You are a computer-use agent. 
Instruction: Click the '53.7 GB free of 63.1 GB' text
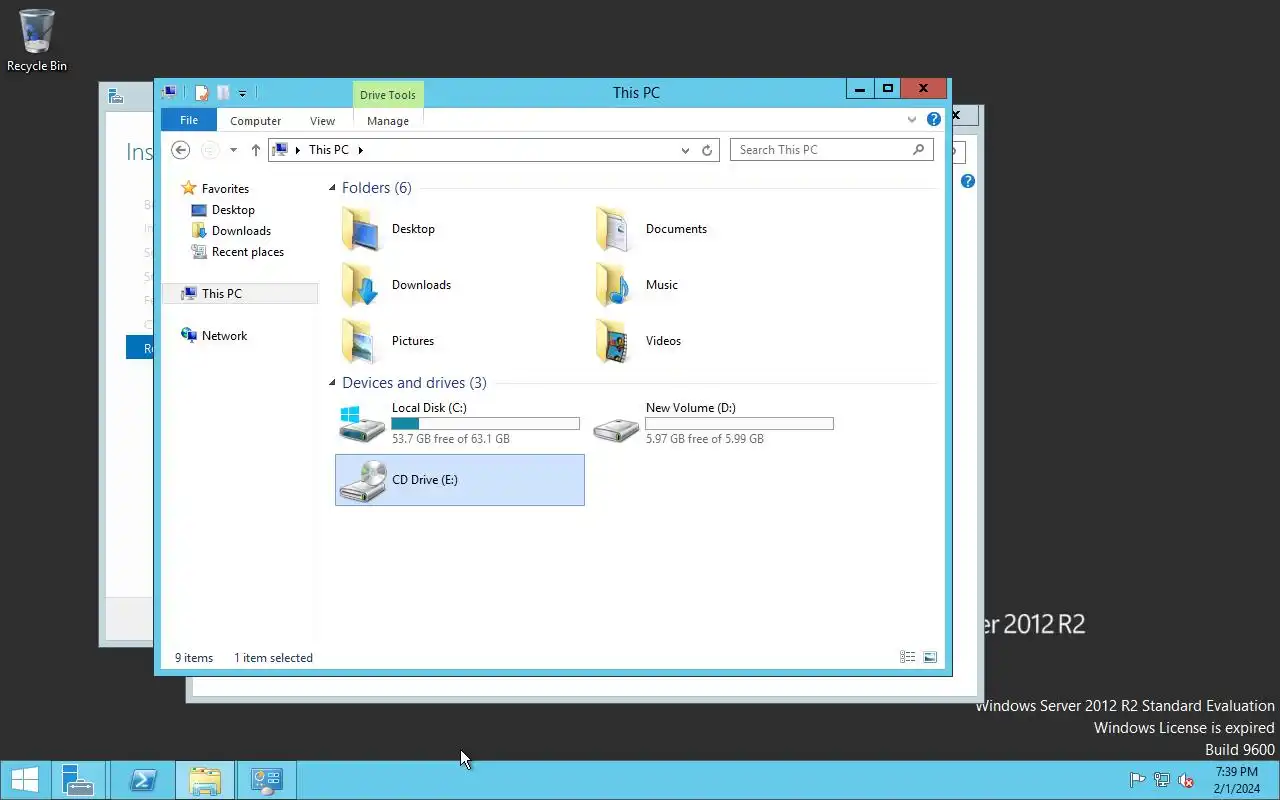(x=451, y=439)
